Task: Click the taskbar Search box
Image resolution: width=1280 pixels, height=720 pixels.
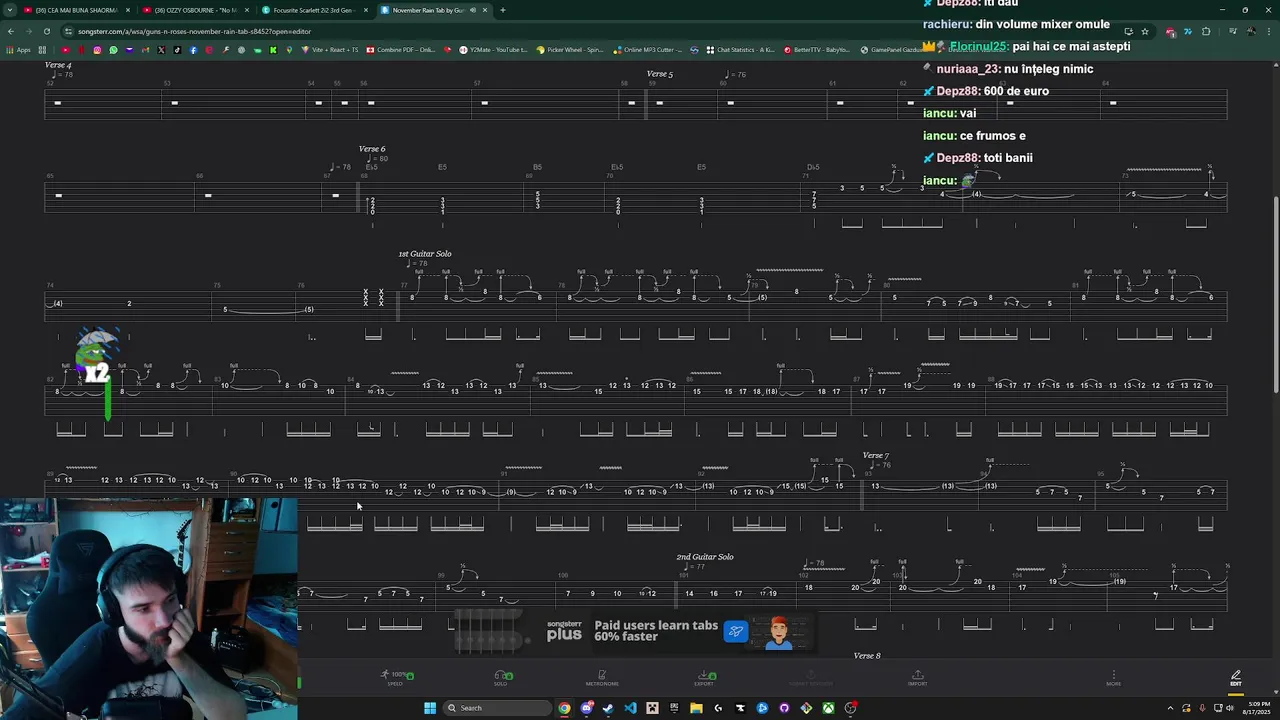Action: click(x=497, y=708)
